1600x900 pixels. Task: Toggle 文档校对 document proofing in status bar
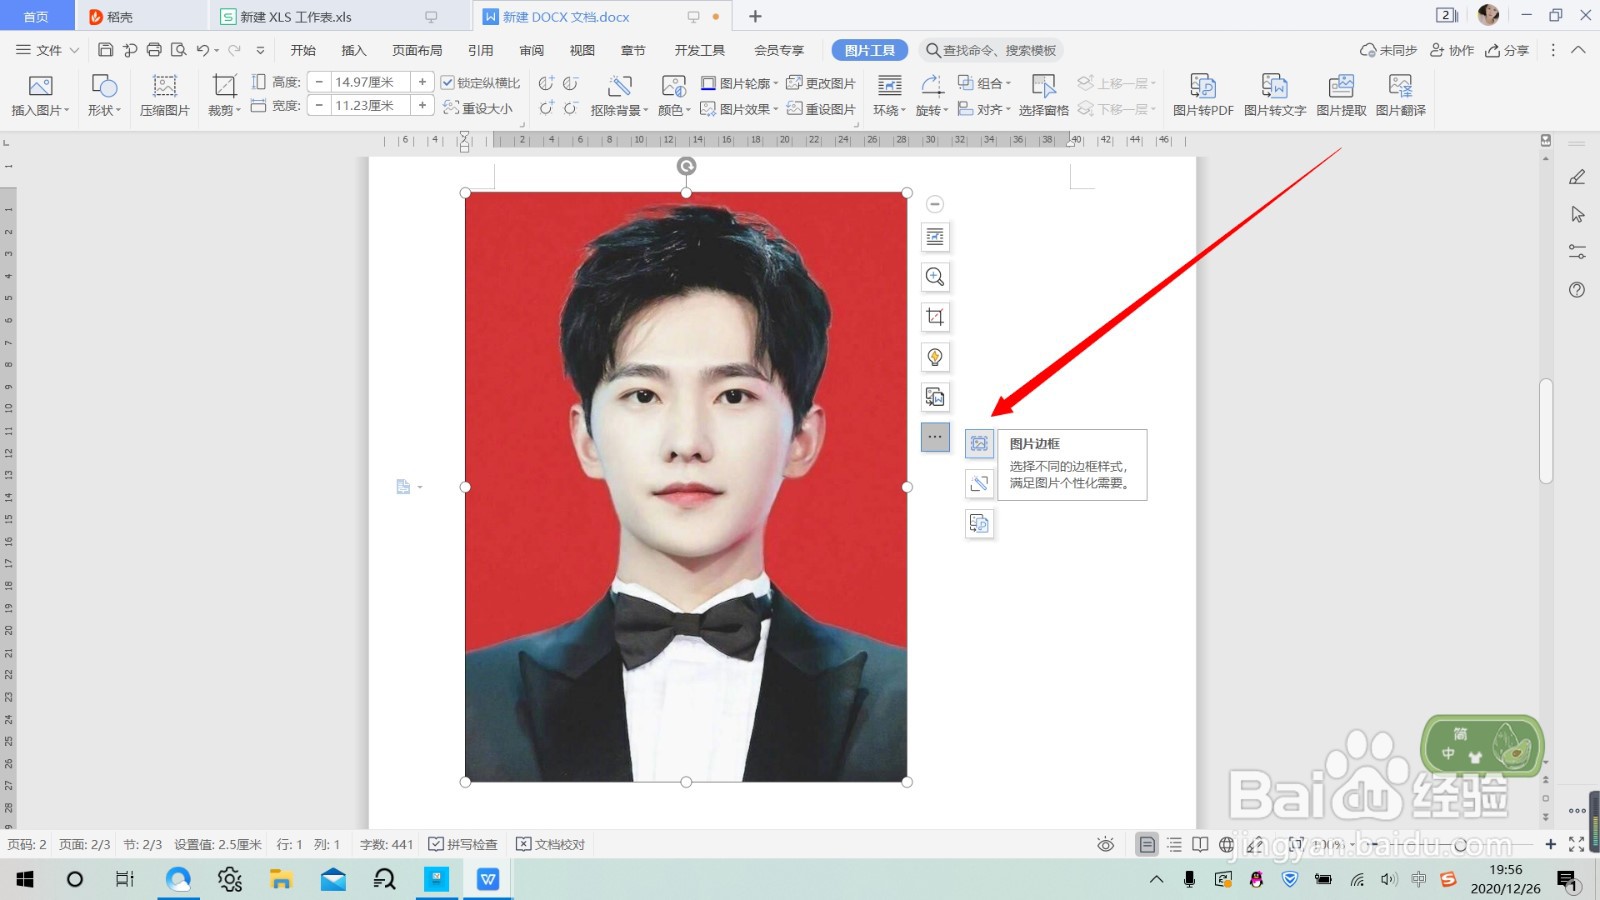(550, 845)
